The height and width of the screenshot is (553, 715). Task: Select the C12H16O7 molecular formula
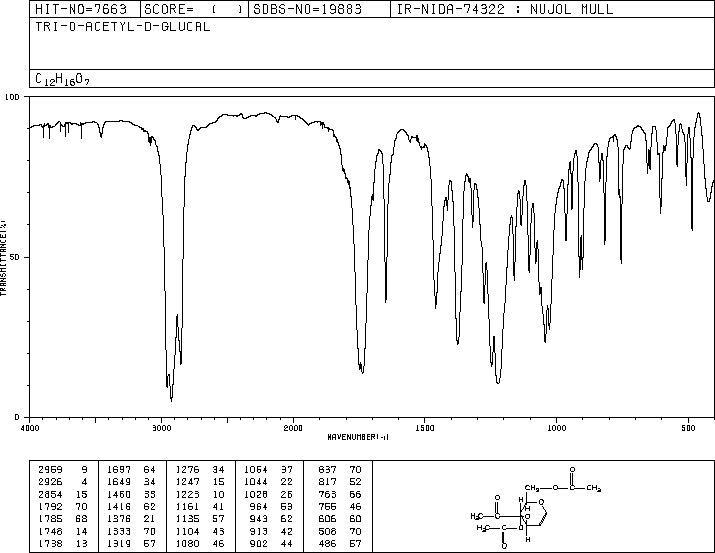click(x=62, y=79)
